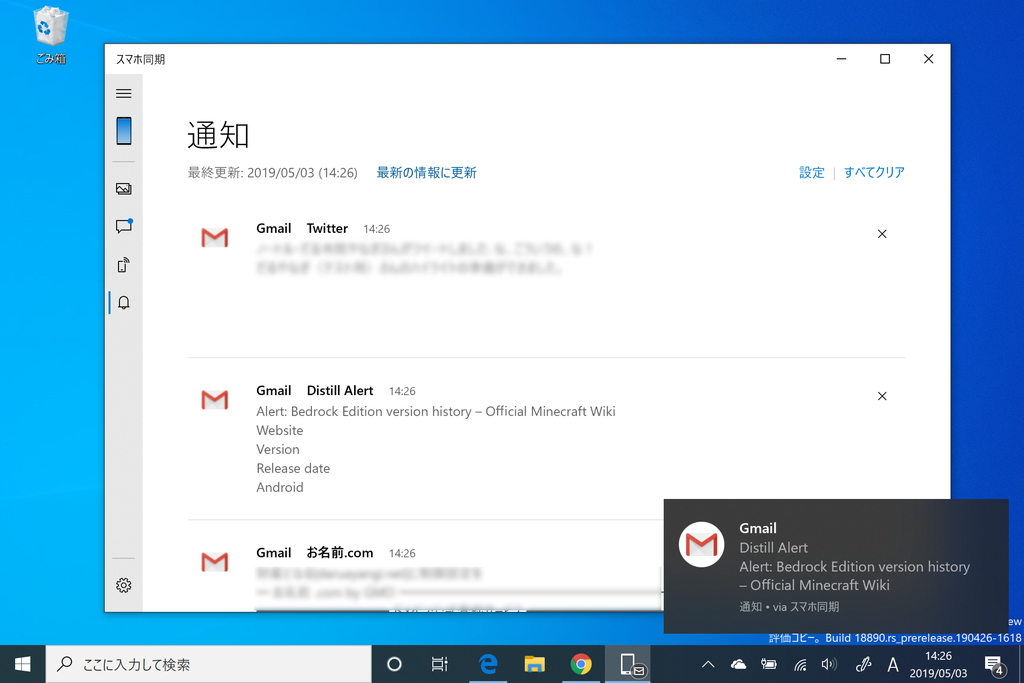1024x683 pixels.
Task: Refresh notifications via 最新の情報に更新
Action: 425,172
